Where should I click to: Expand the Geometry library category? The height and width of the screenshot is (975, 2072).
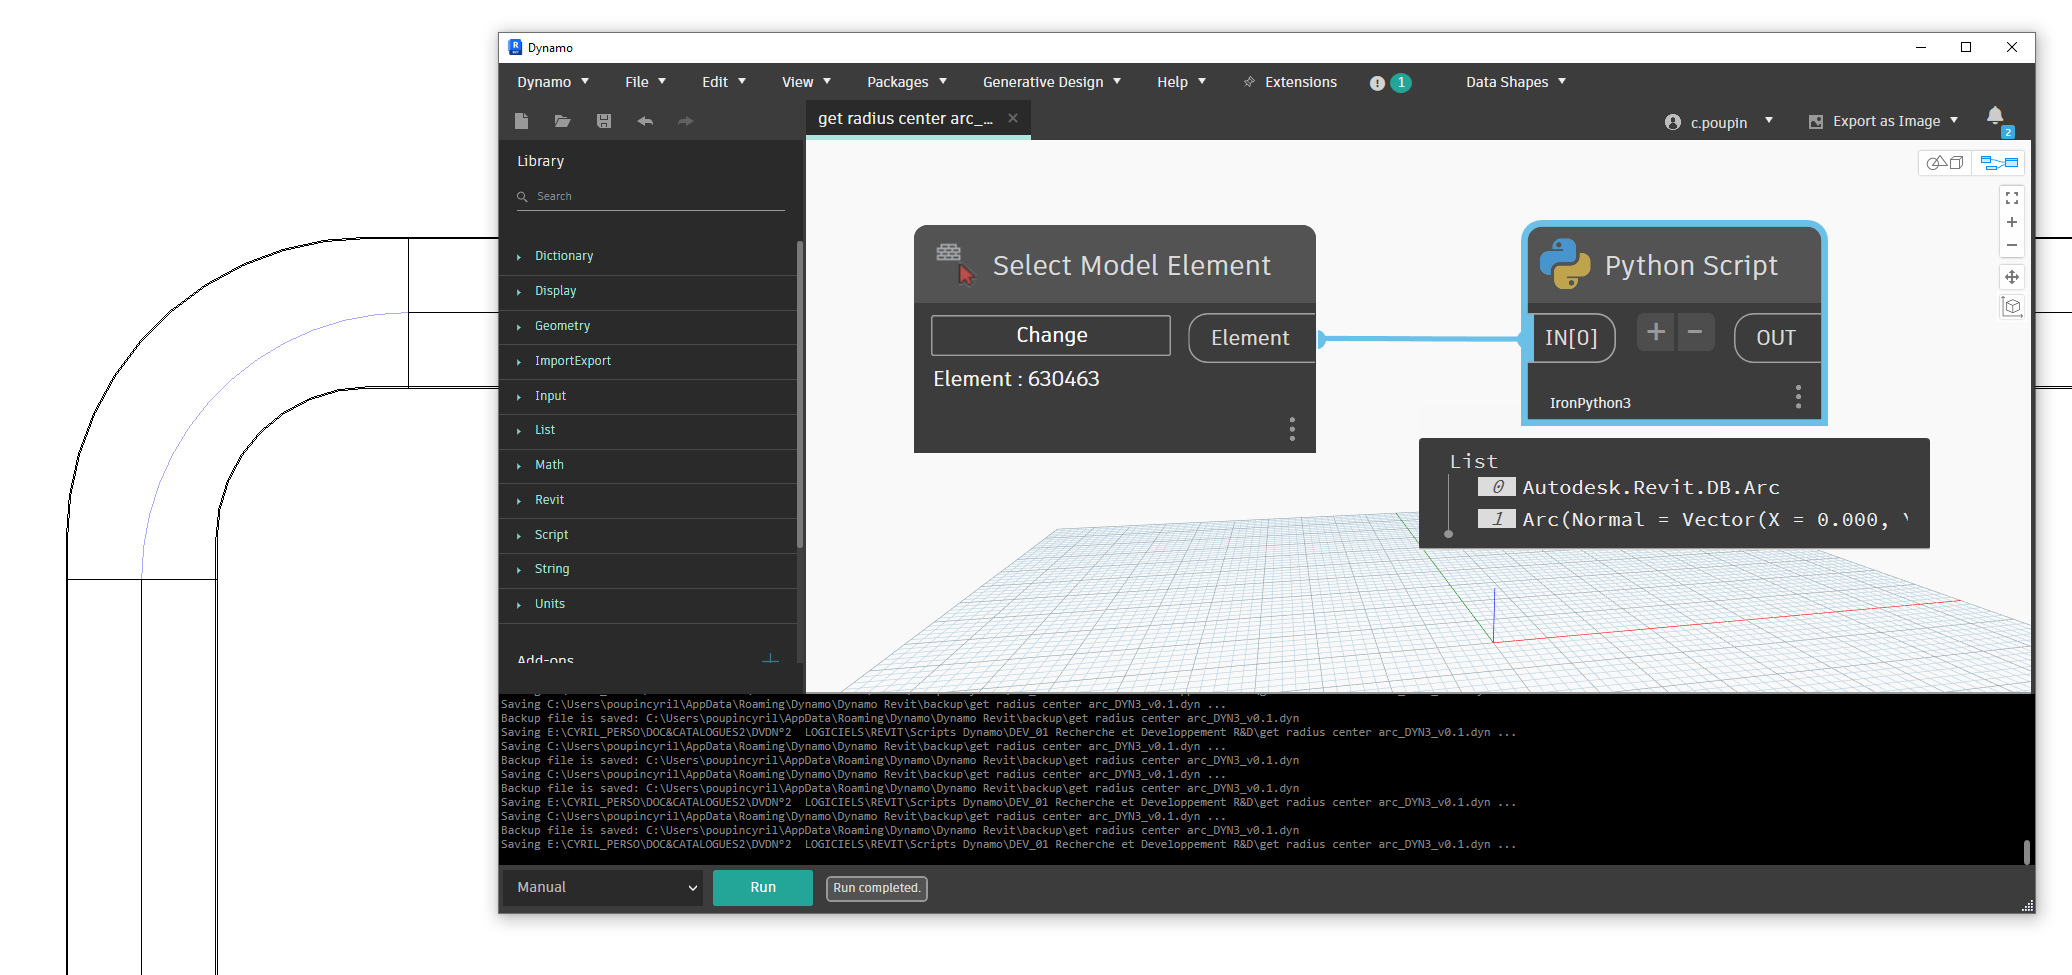click(562, 326)
